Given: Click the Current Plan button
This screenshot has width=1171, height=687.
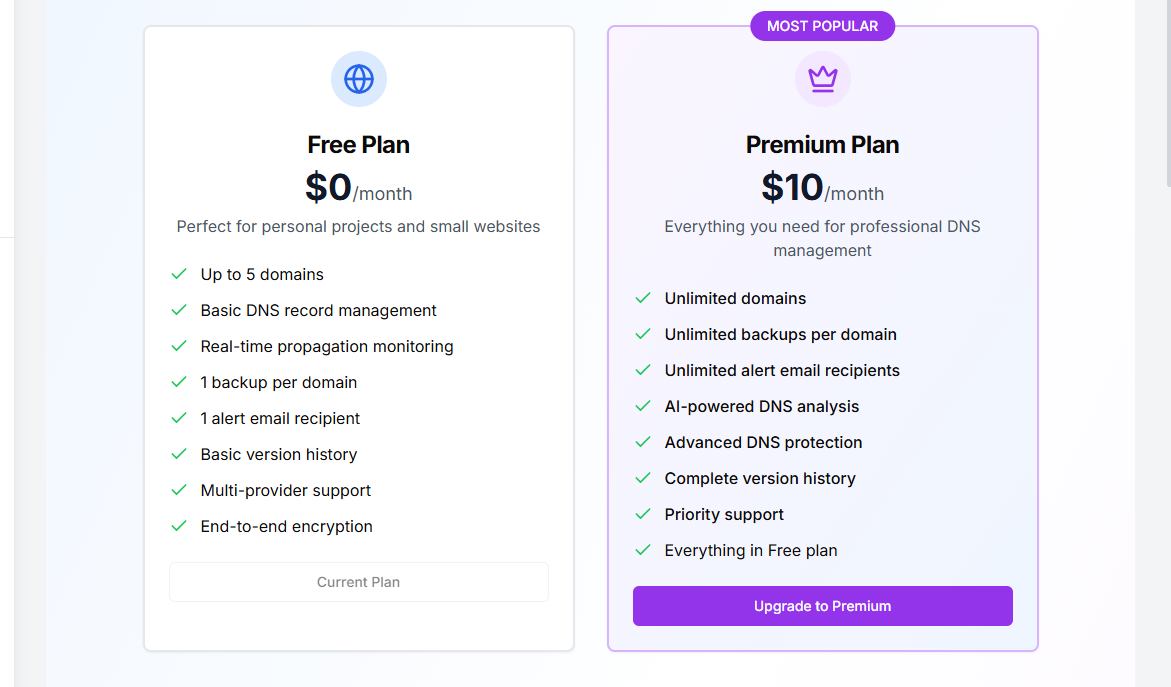Looking at the screenshot, I should [358, 582].
